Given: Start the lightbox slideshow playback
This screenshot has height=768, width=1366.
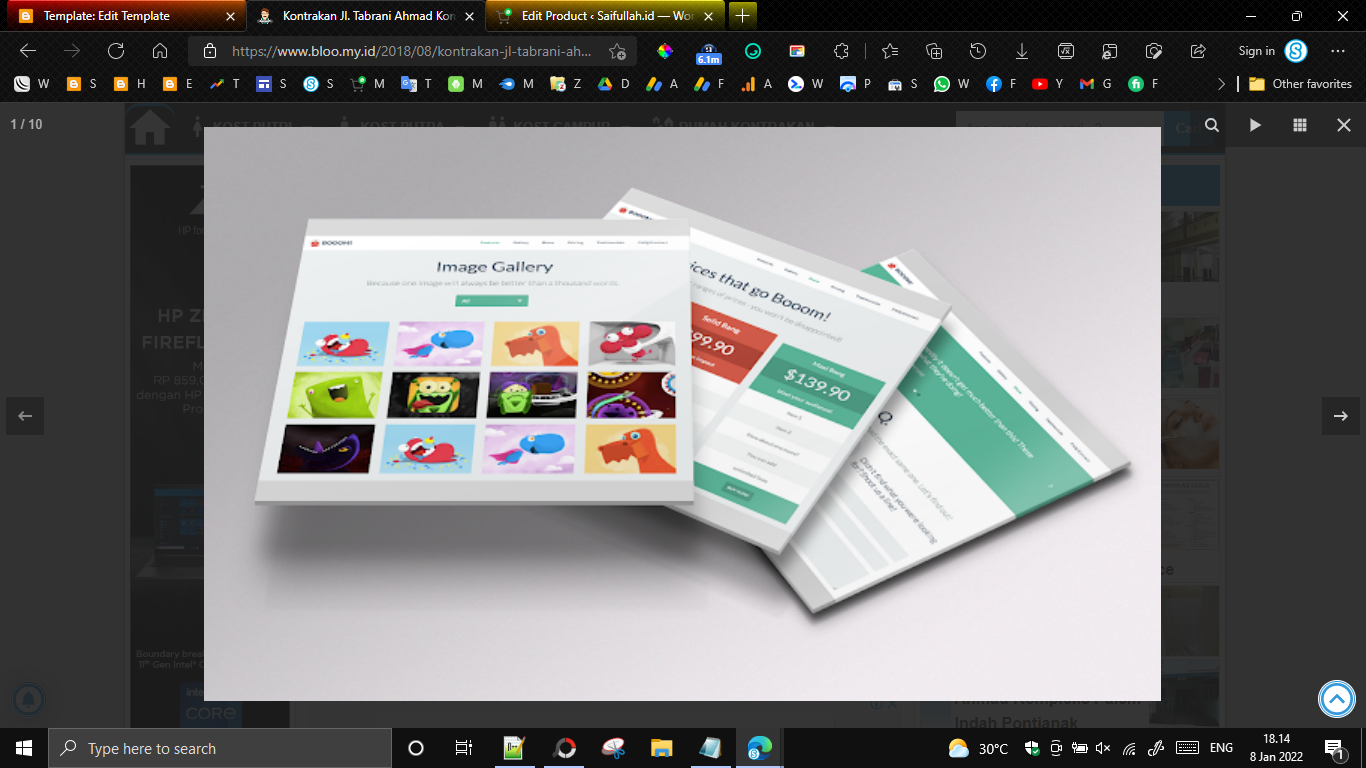Looking at the screenshot, I should pyautogui.click(x=1255, y=125).
